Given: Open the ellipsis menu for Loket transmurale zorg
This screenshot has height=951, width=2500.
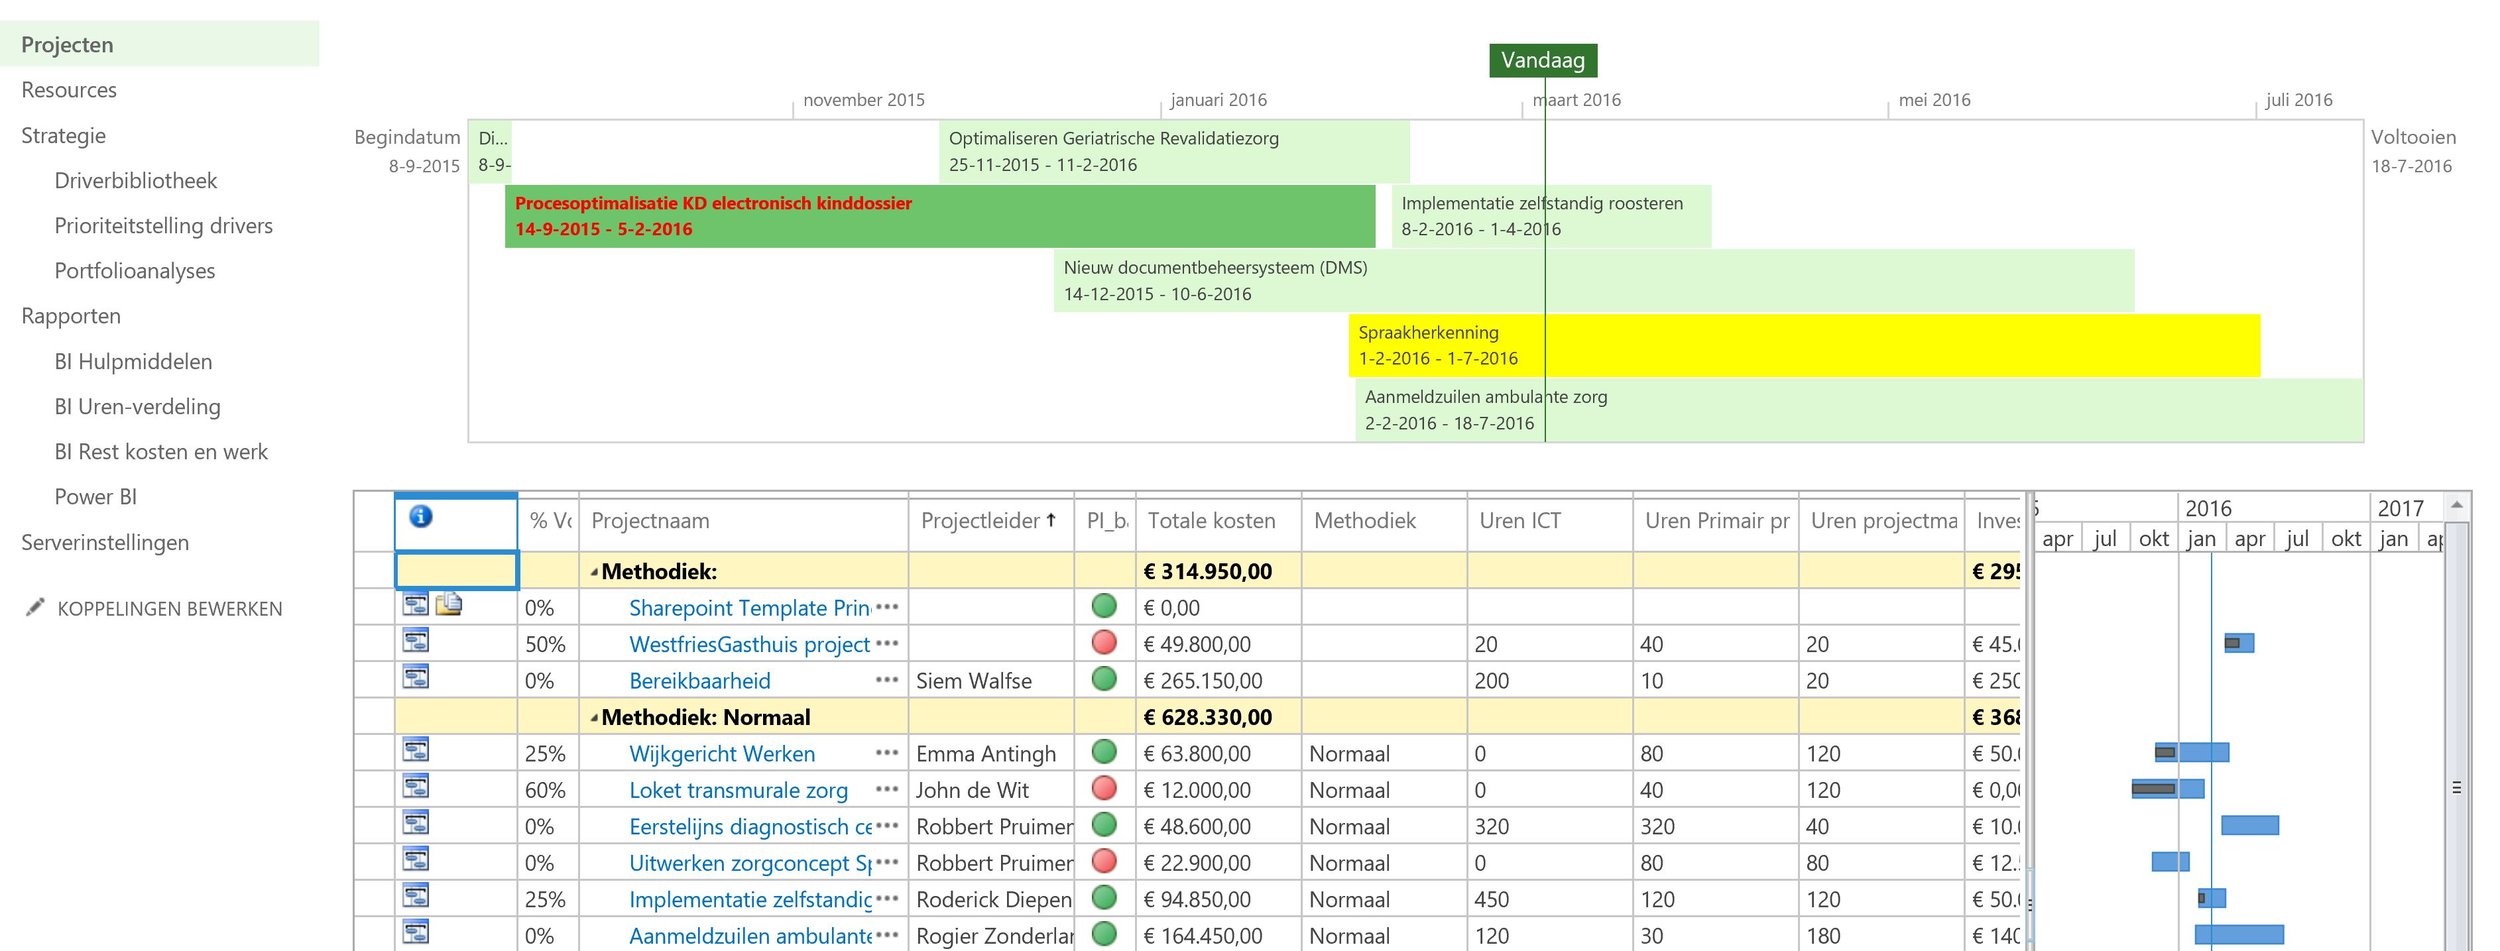Looking at the screenshot, I should point(887,789).
